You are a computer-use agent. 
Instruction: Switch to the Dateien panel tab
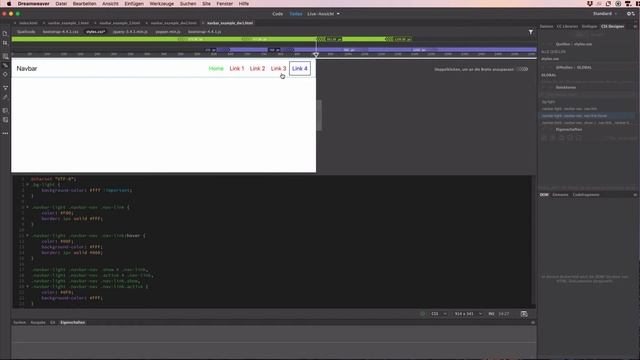[546, 27]
